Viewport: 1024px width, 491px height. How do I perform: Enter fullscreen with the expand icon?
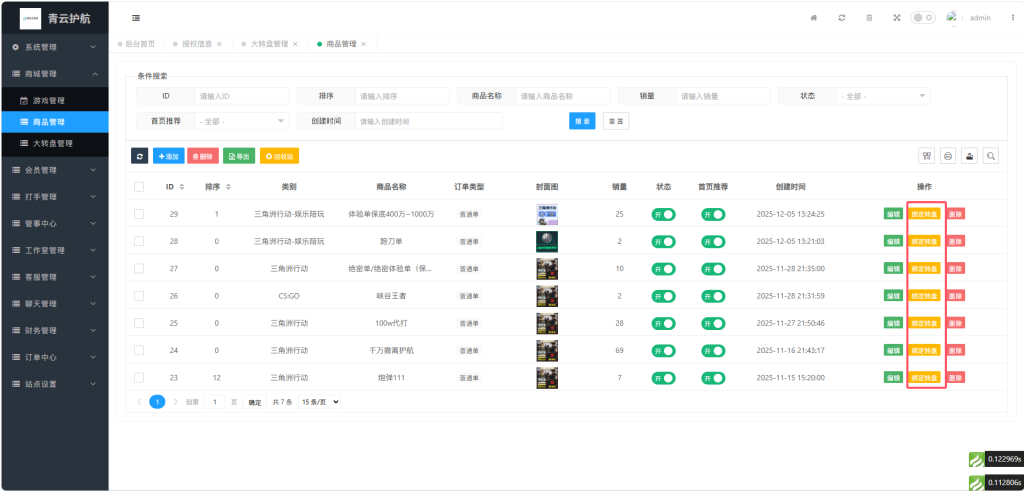897,18
